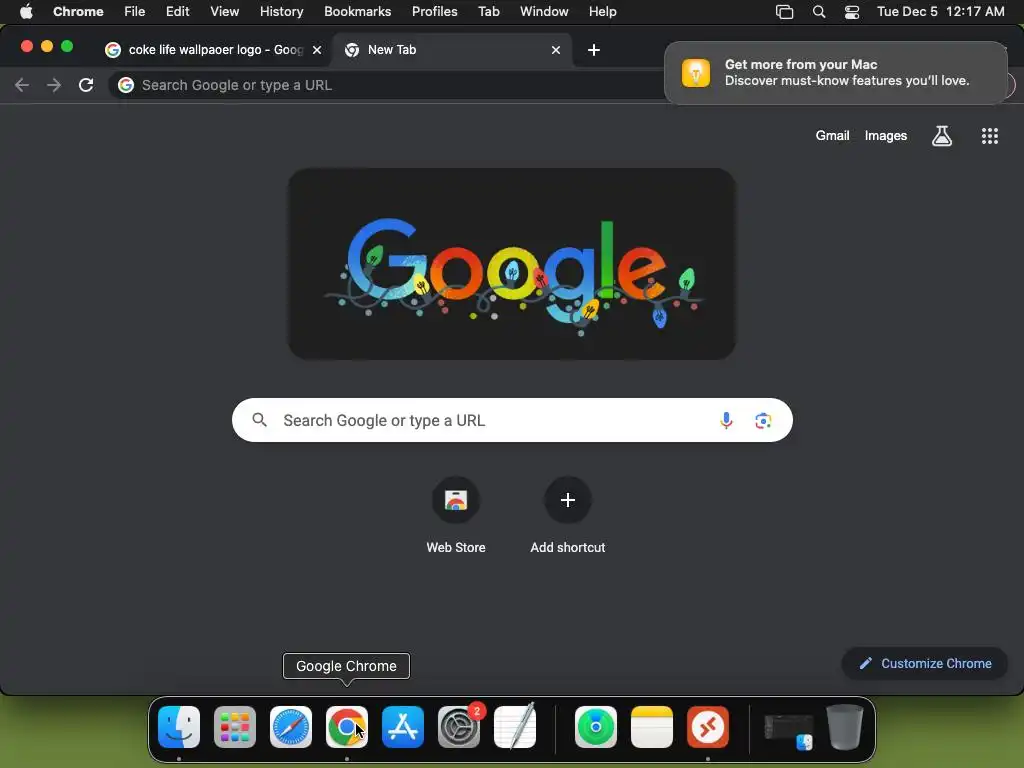Open the Gmail link
Image resolution: width=1024 pixels, height=768 pixels.
(x=832, y=135)
